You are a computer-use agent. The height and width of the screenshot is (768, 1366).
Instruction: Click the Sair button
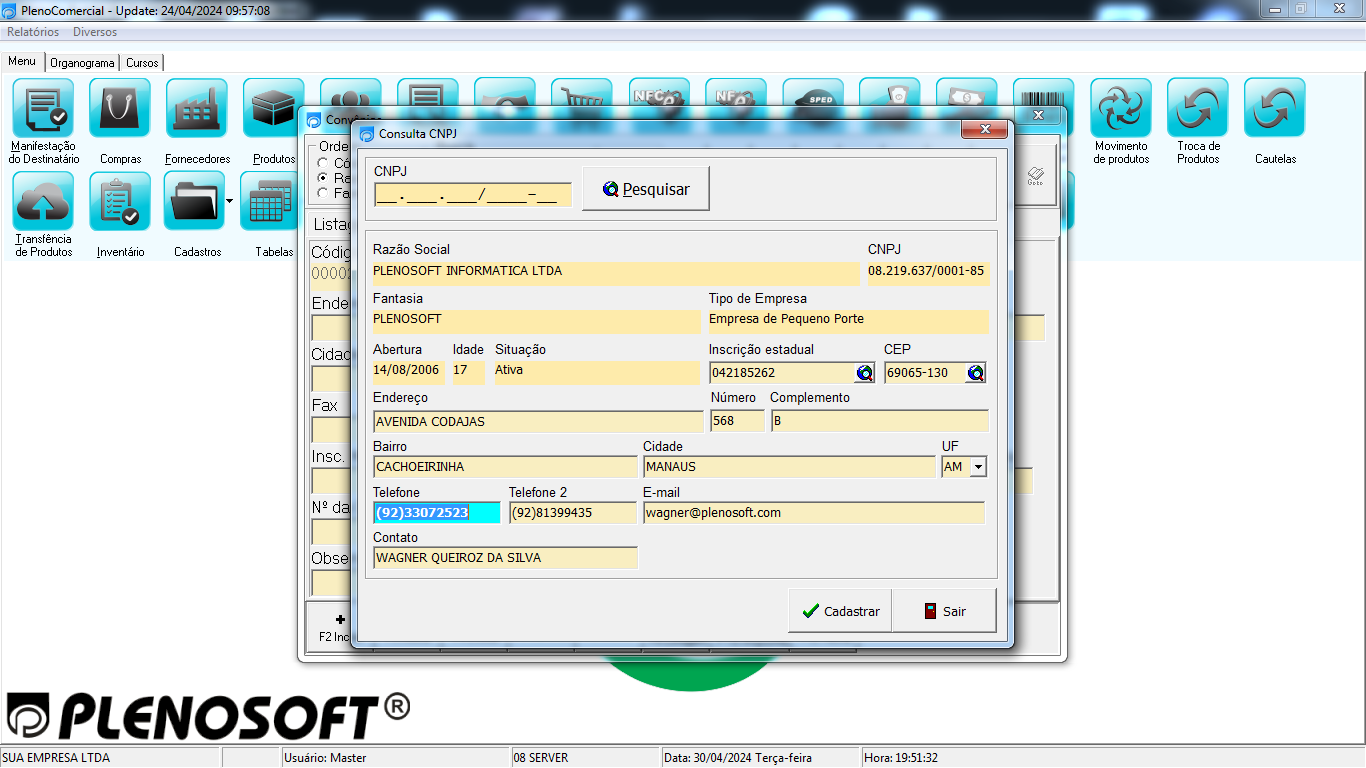(944, 611)
